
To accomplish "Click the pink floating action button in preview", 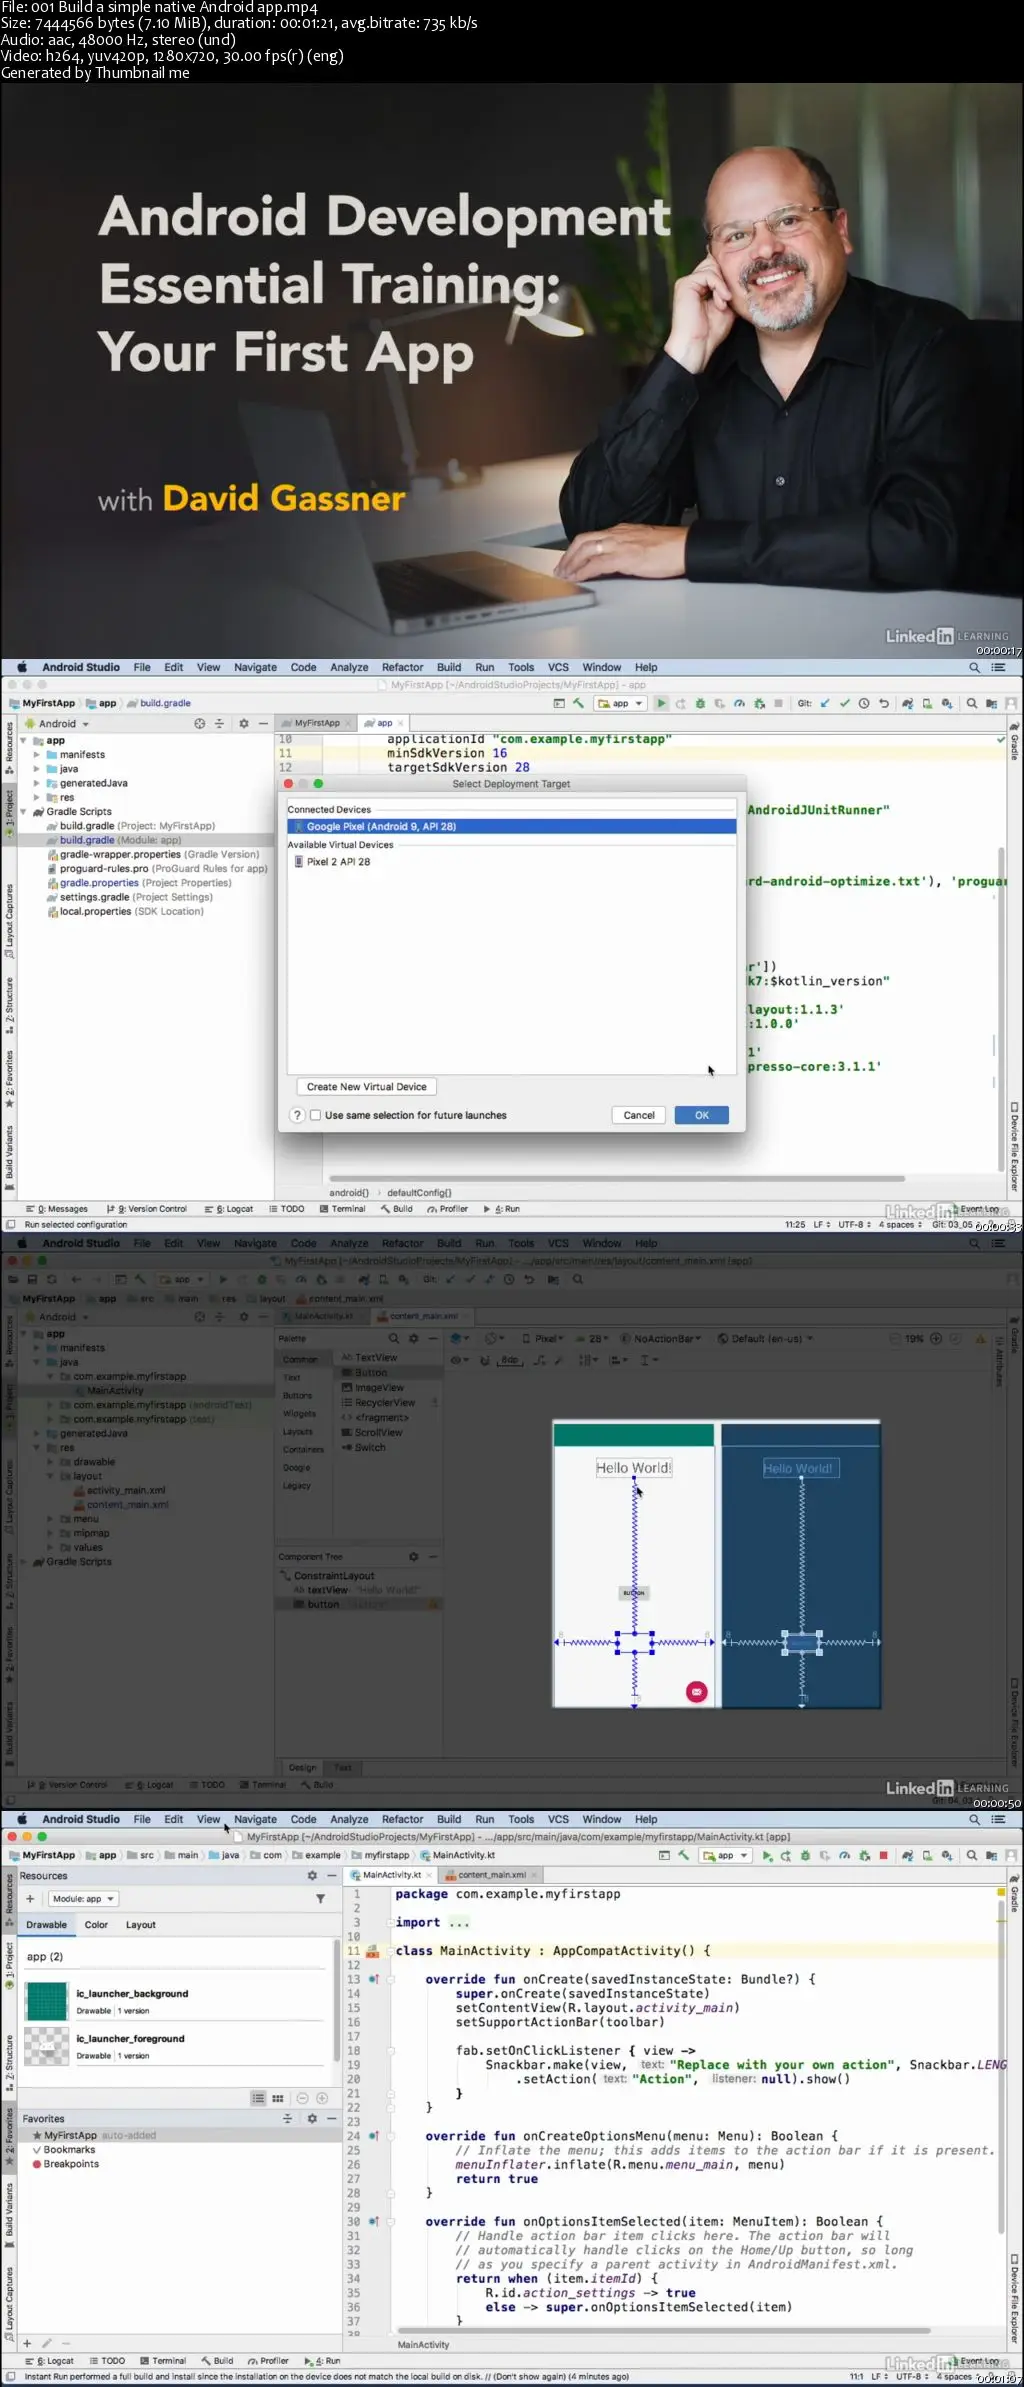I will point(697,1691).
